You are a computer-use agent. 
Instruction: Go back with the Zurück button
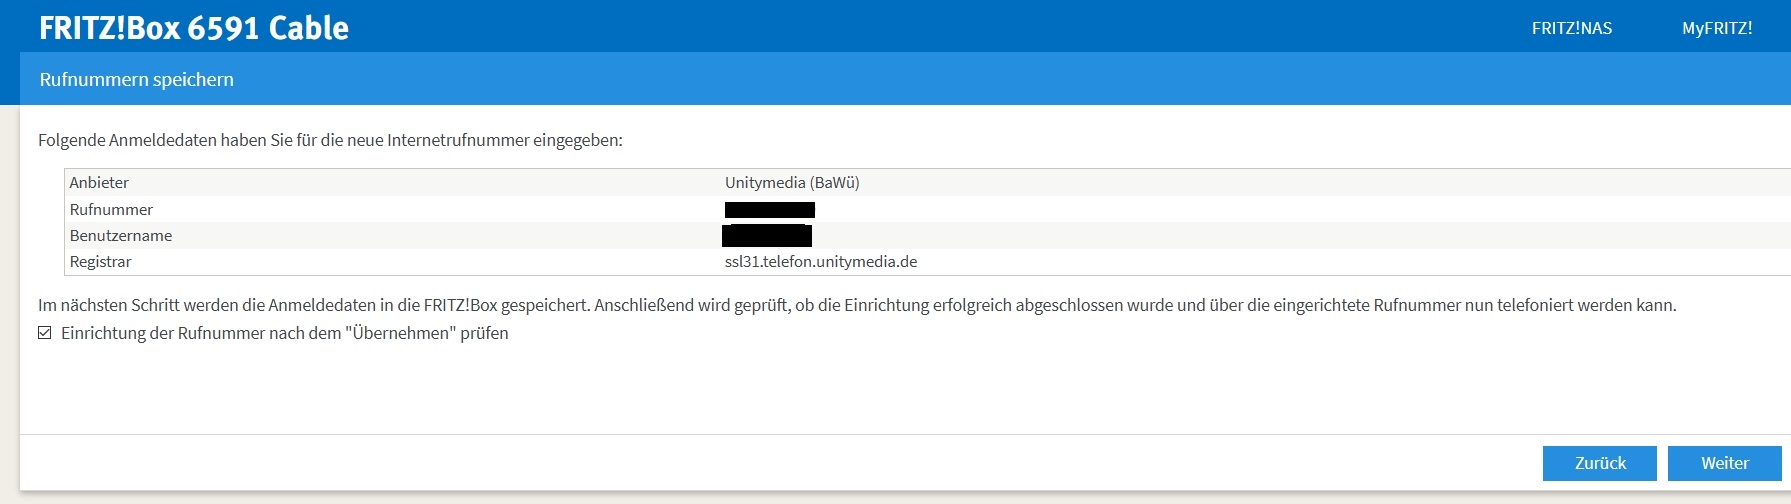[1600, 463]
